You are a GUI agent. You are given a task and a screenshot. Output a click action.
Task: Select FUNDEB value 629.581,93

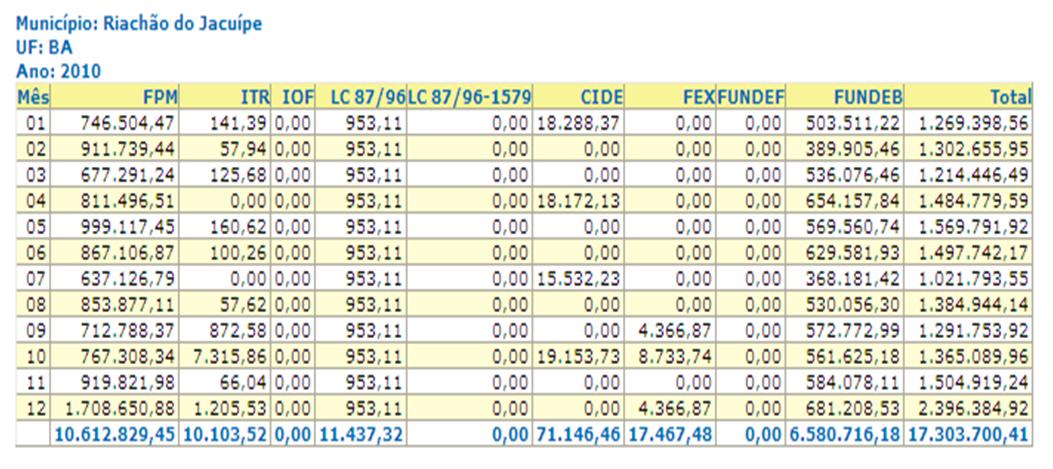coord(853,253)
